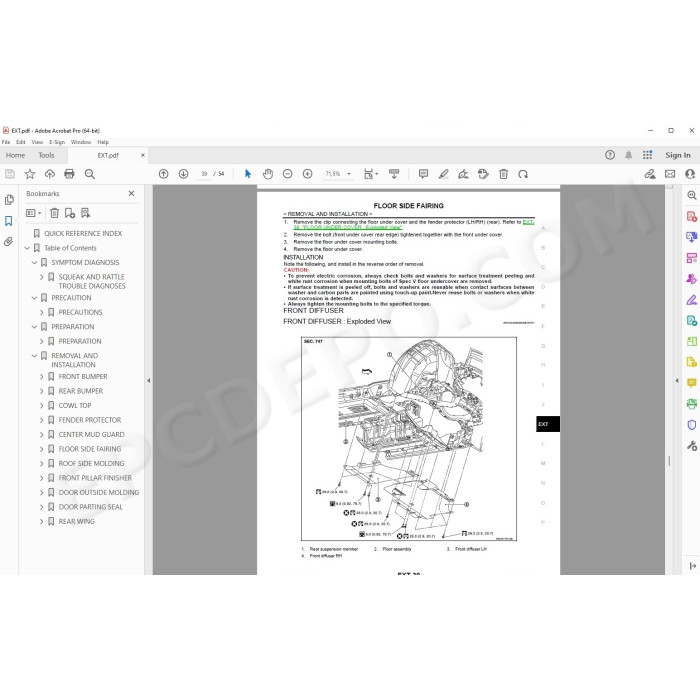Jump to COWL TOP bookmark
This screenshot has height=700, width=700.
75,405
